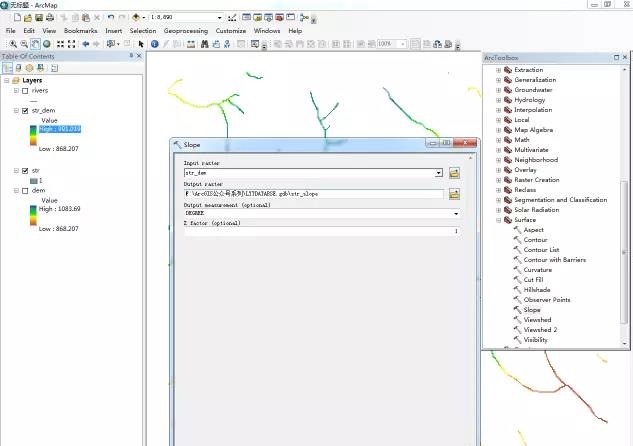Click the Fixed Zoom Out icon
The height and width of the screenshot is (446, 633).
[71, 44]
